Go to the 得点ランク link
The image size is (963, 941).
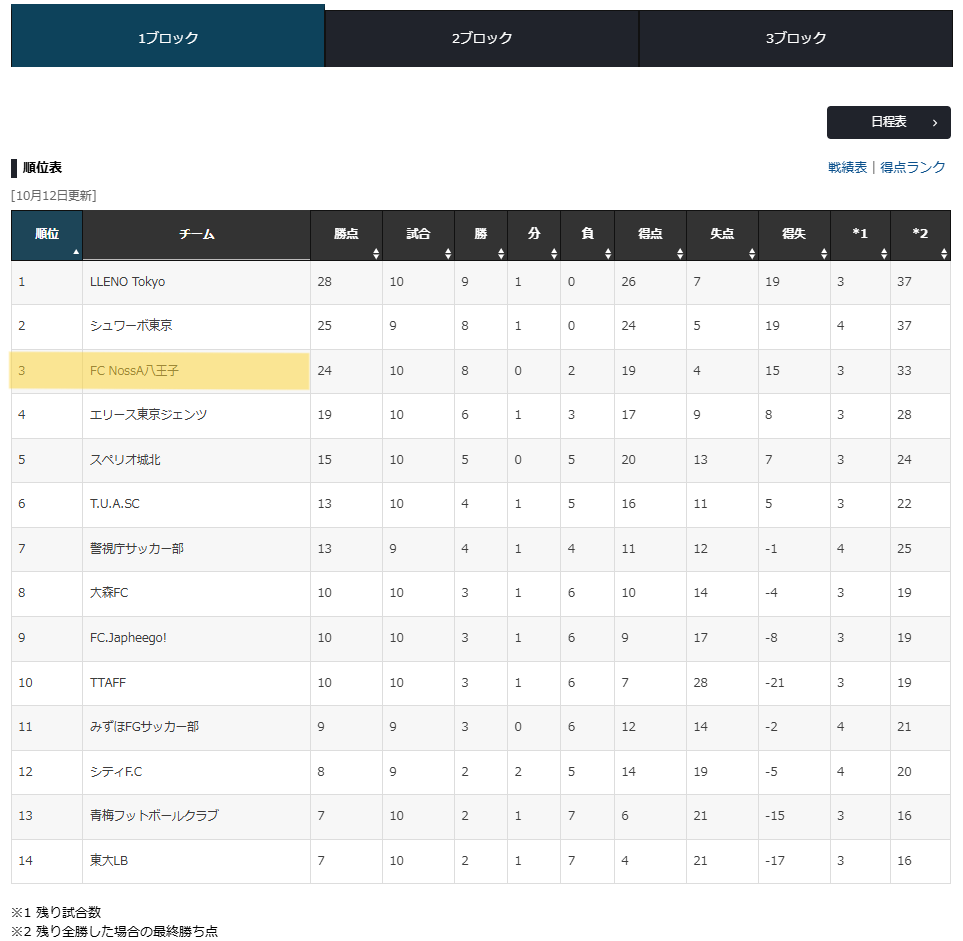coord(912,167)
